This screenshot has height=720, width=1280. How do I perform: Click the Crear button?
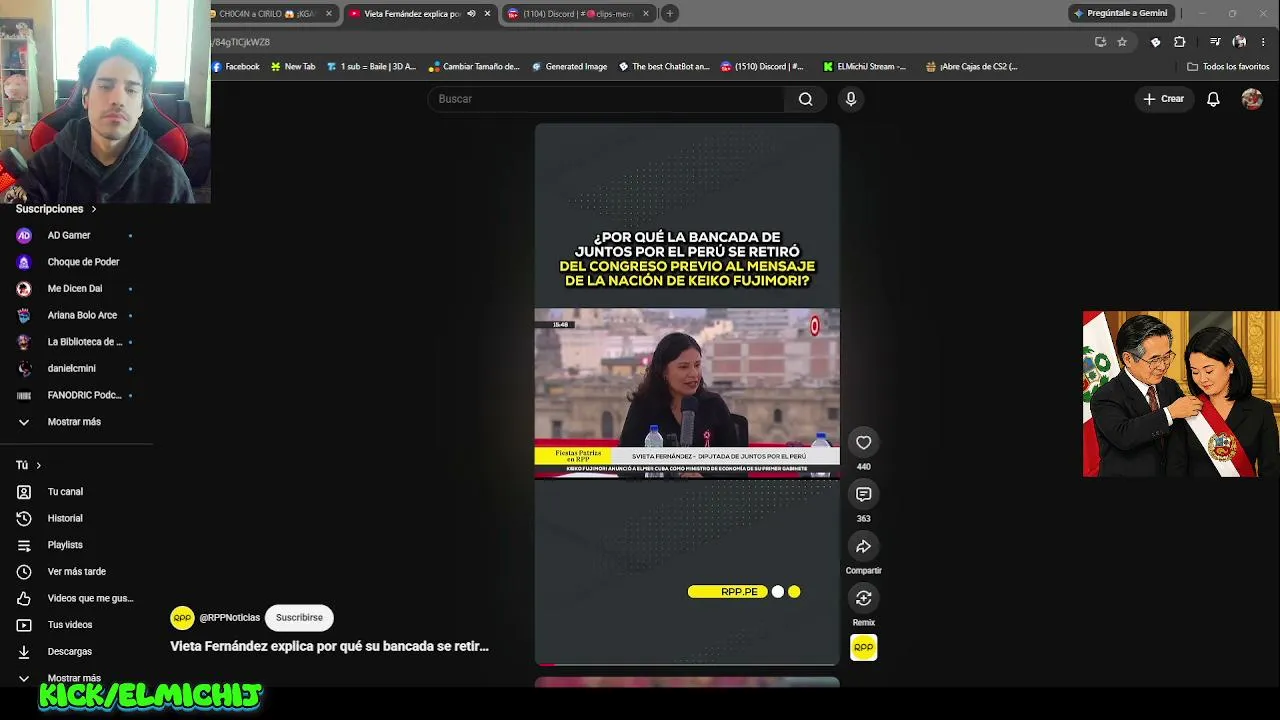click(x=1164, y=99)
